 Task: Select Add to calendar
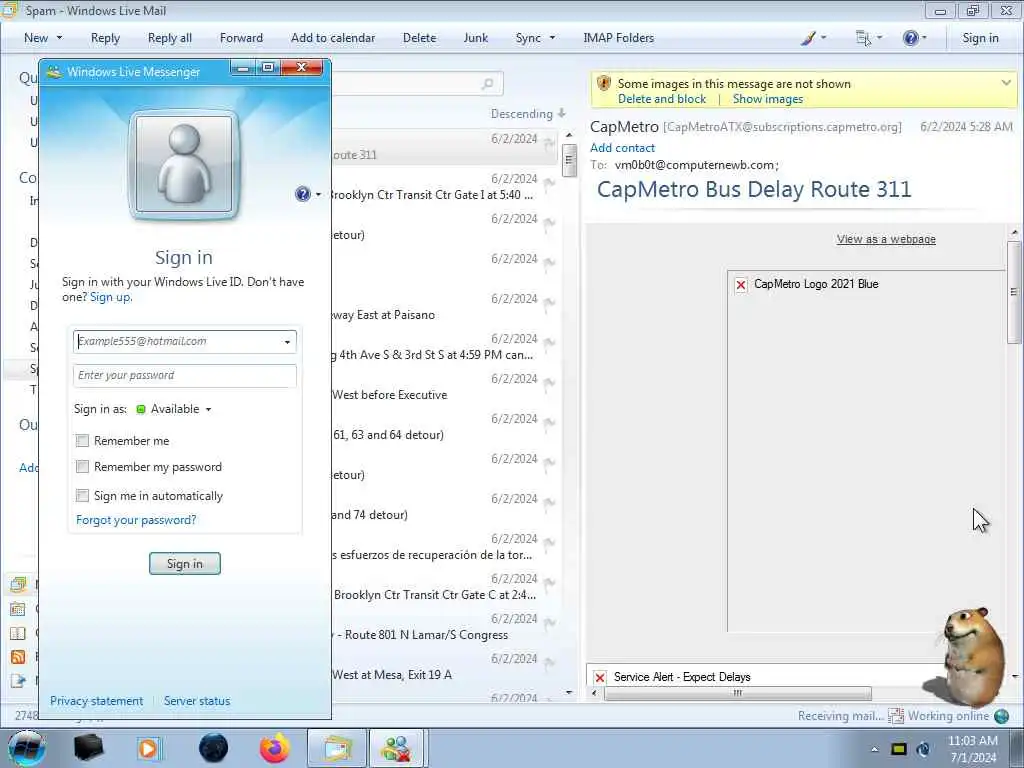[333, 38]
